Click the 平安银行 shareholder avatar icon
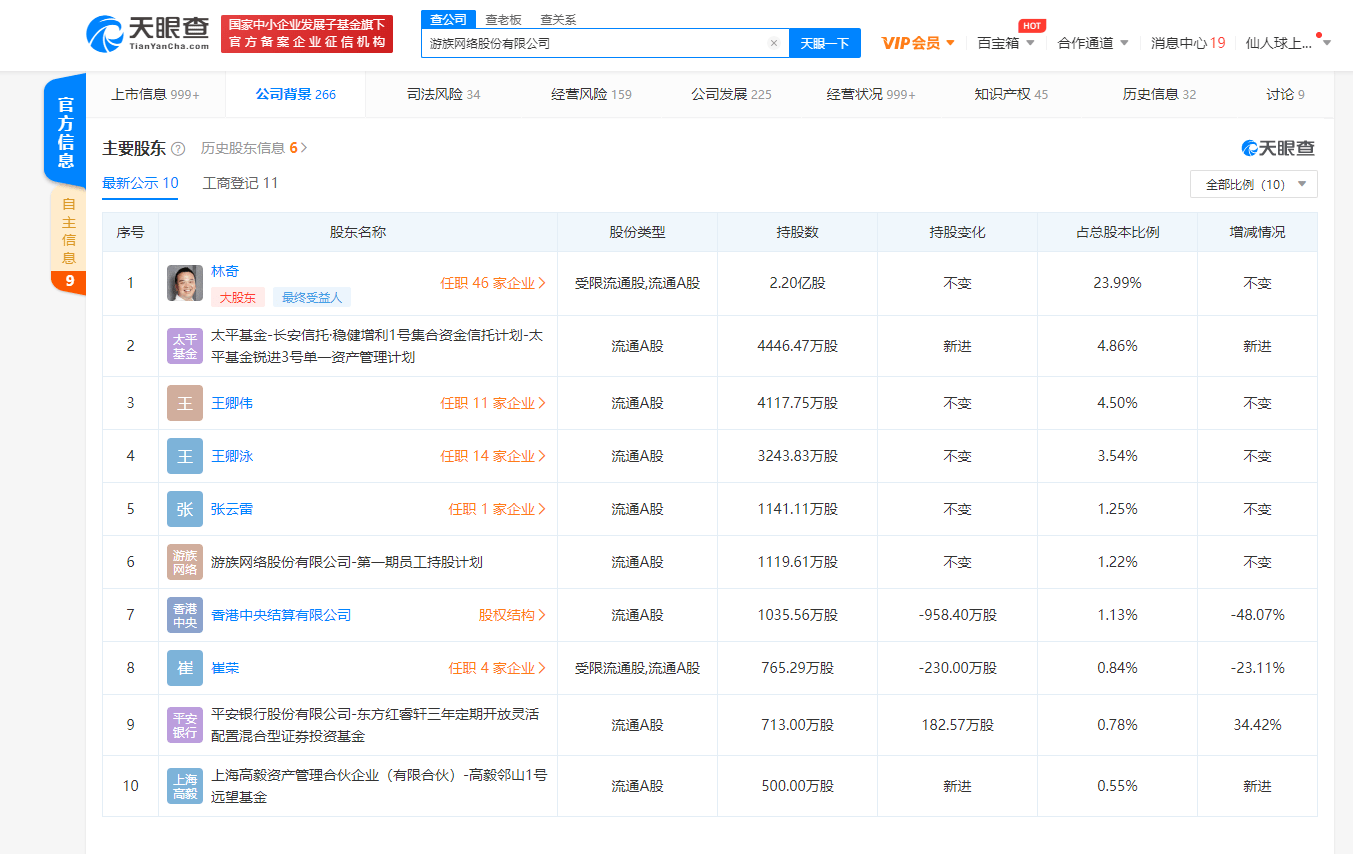 [x=185, y=725]
